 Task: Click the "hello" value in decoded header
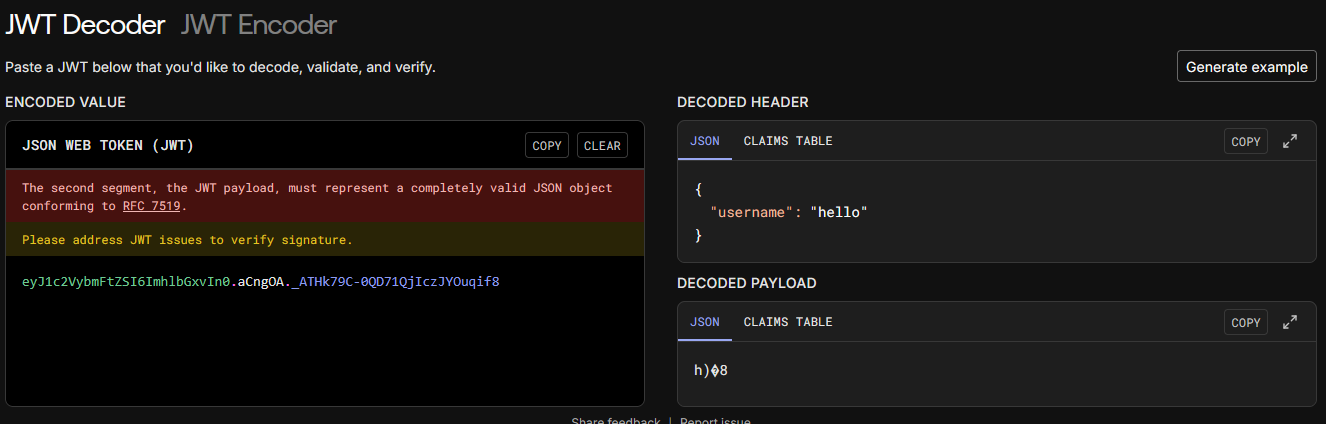[x=839, y=212]
